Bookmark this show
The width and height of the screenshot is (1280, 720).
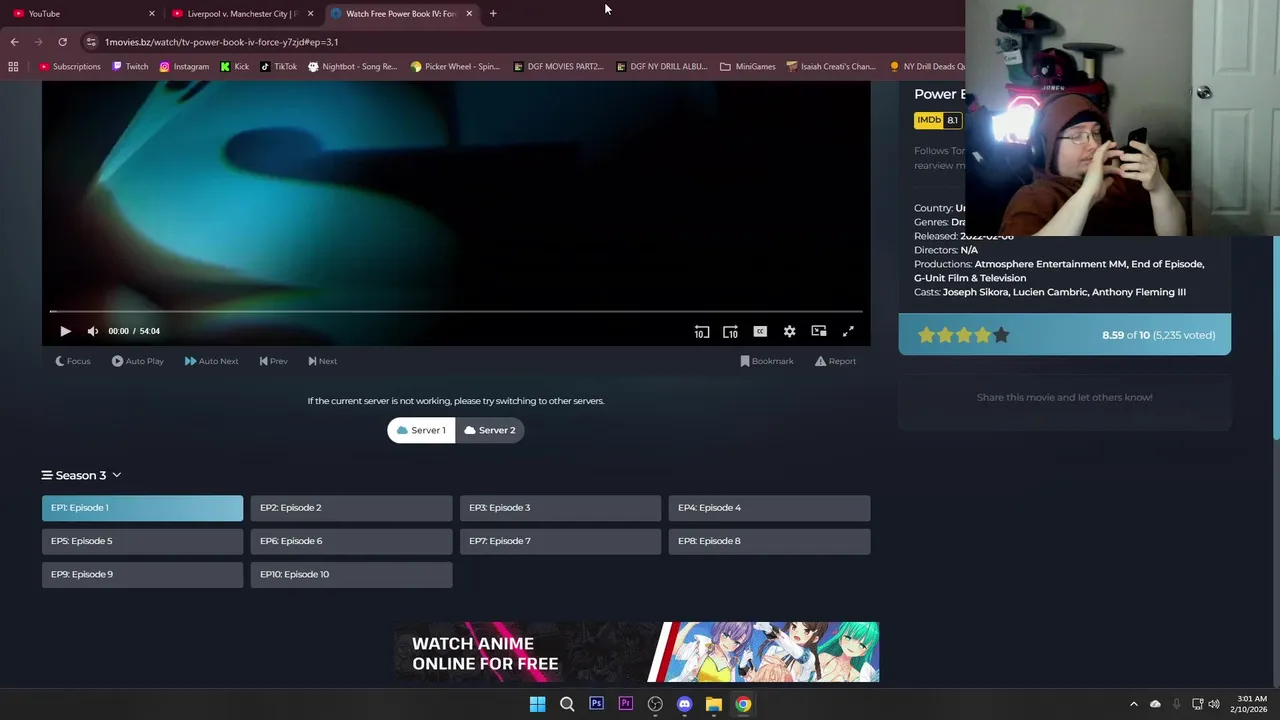click(767, 361)
